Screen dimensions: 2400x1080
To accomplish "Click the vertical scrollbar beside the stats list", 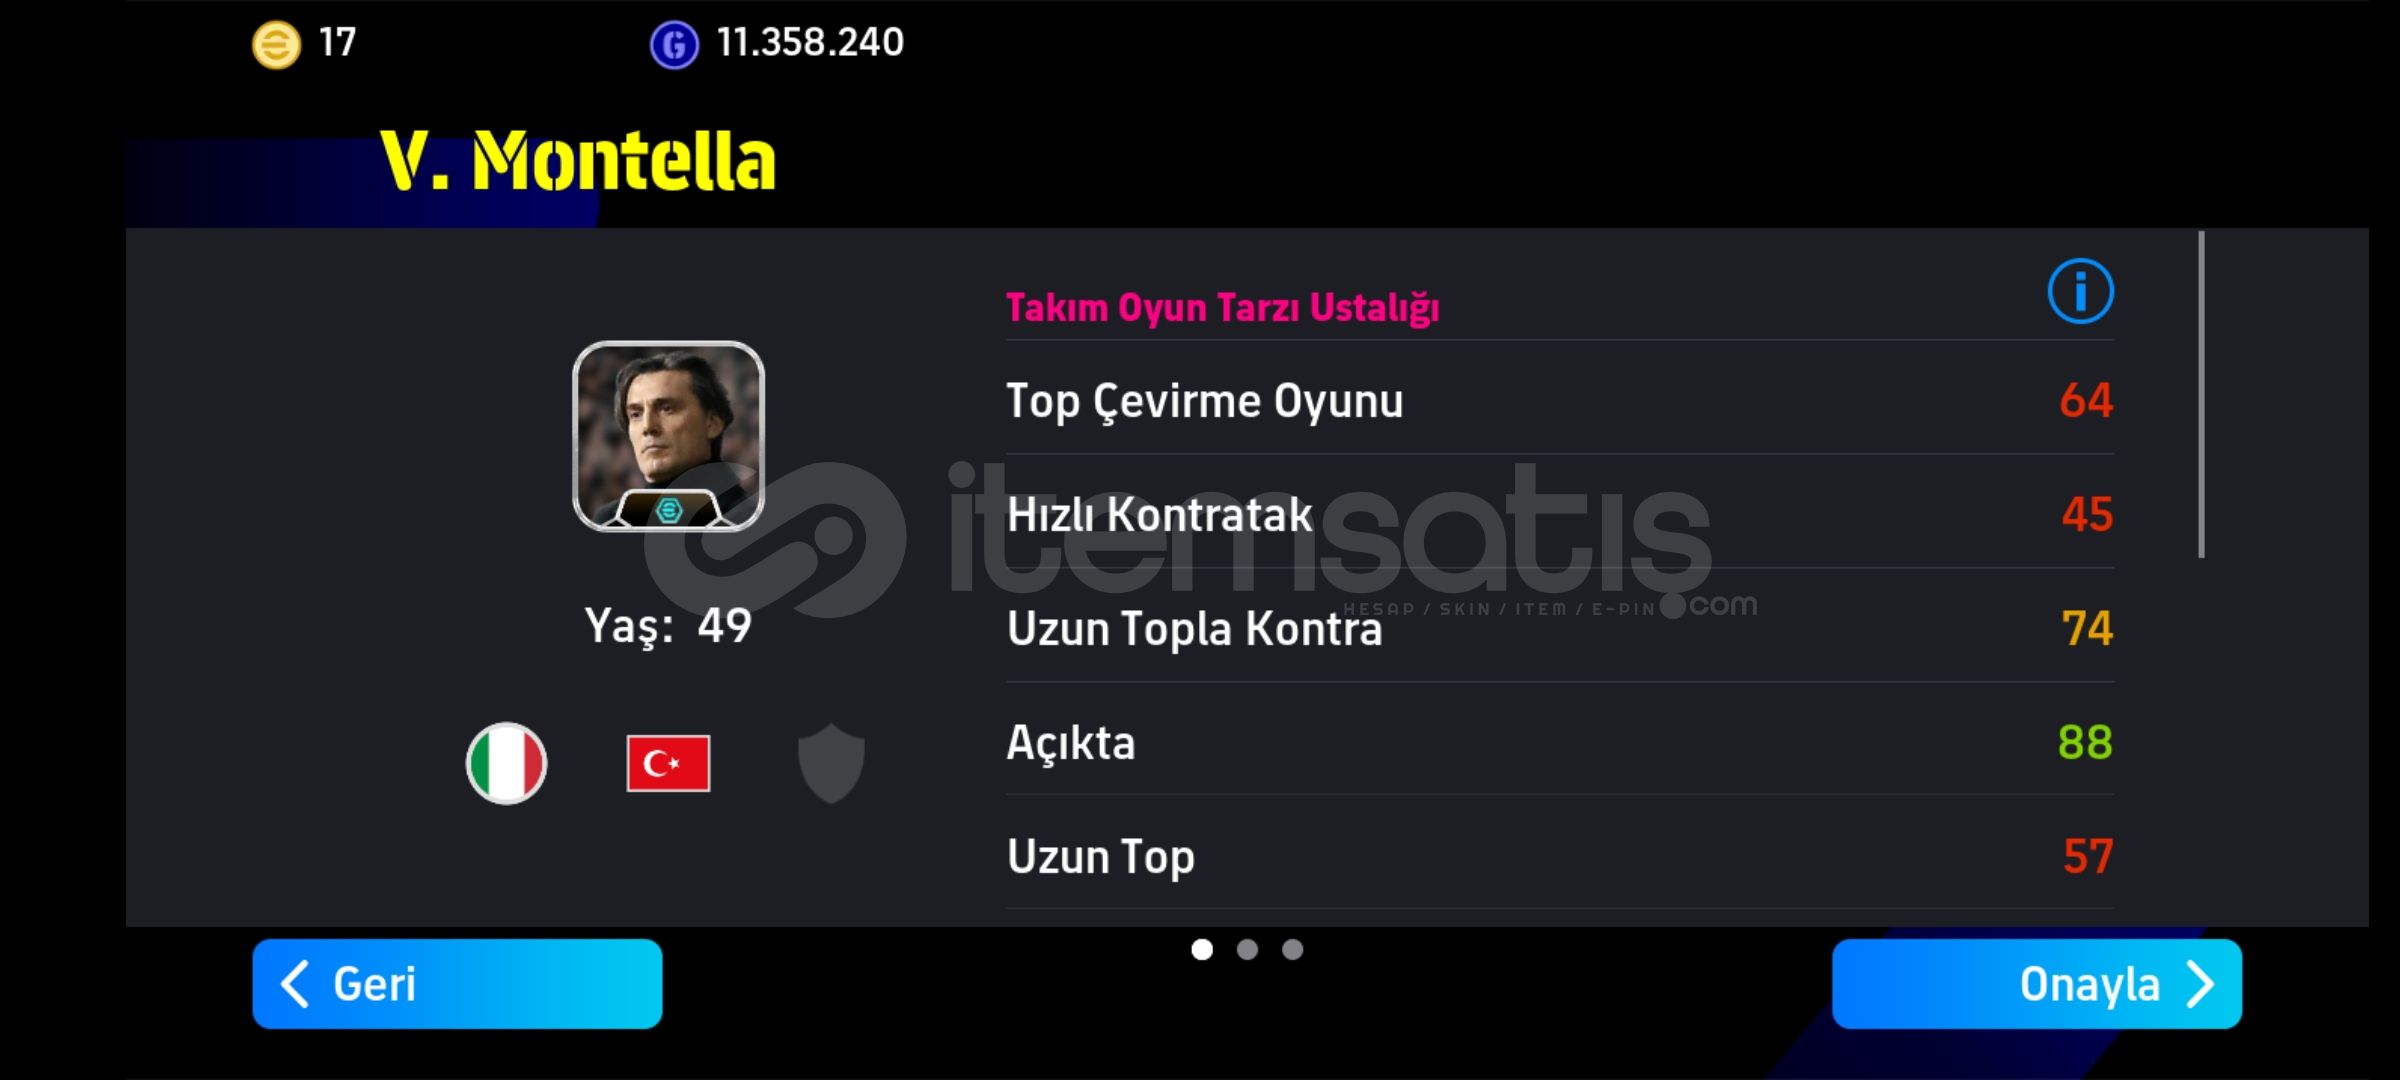I will [x=2201, y=394].
